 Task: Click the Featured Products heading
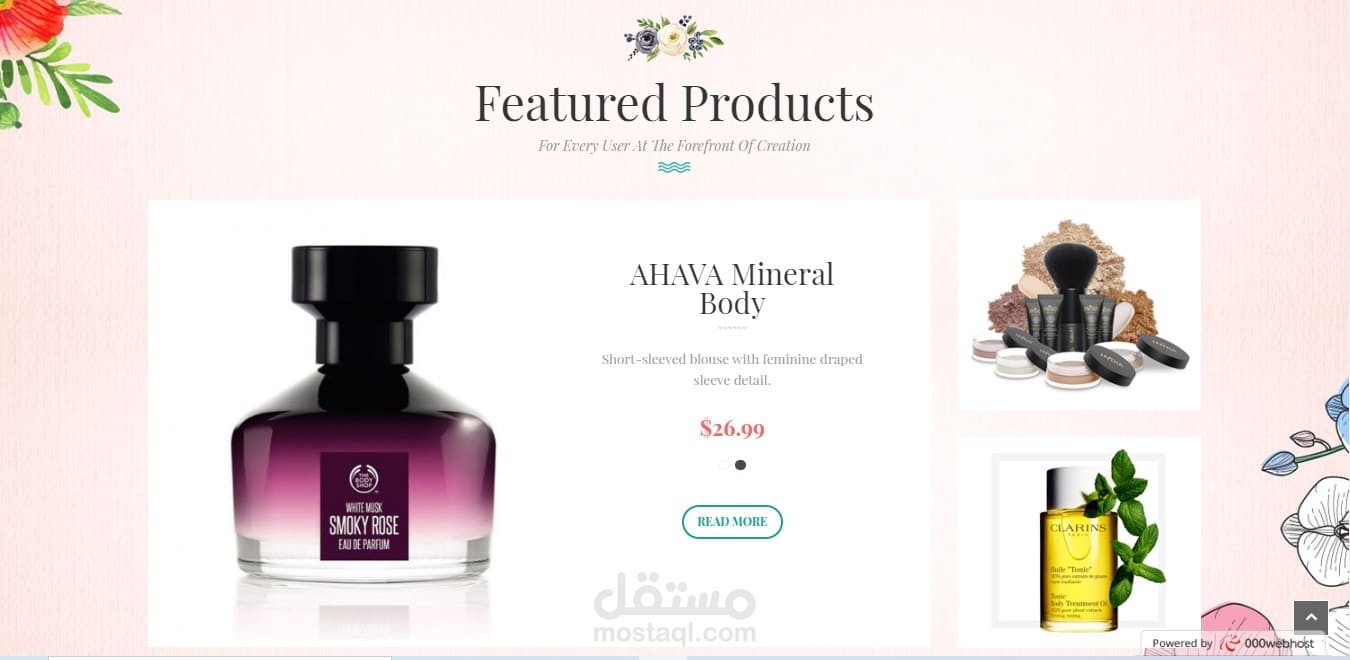[x=674, y=103]
